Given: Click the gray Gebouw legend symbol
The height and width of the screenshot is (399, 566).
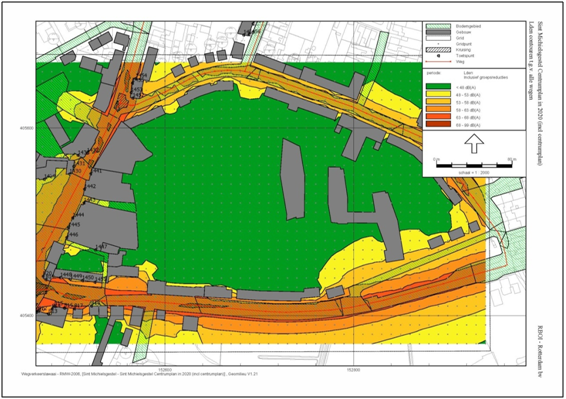Looking at the screenshot, I should point(438,32).
